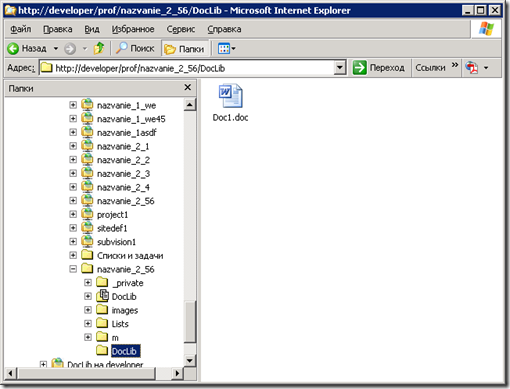The width and height of the screenshot is (510, 389).
Task: Select site icon for nazvanie_1_we
Action: 87,105
